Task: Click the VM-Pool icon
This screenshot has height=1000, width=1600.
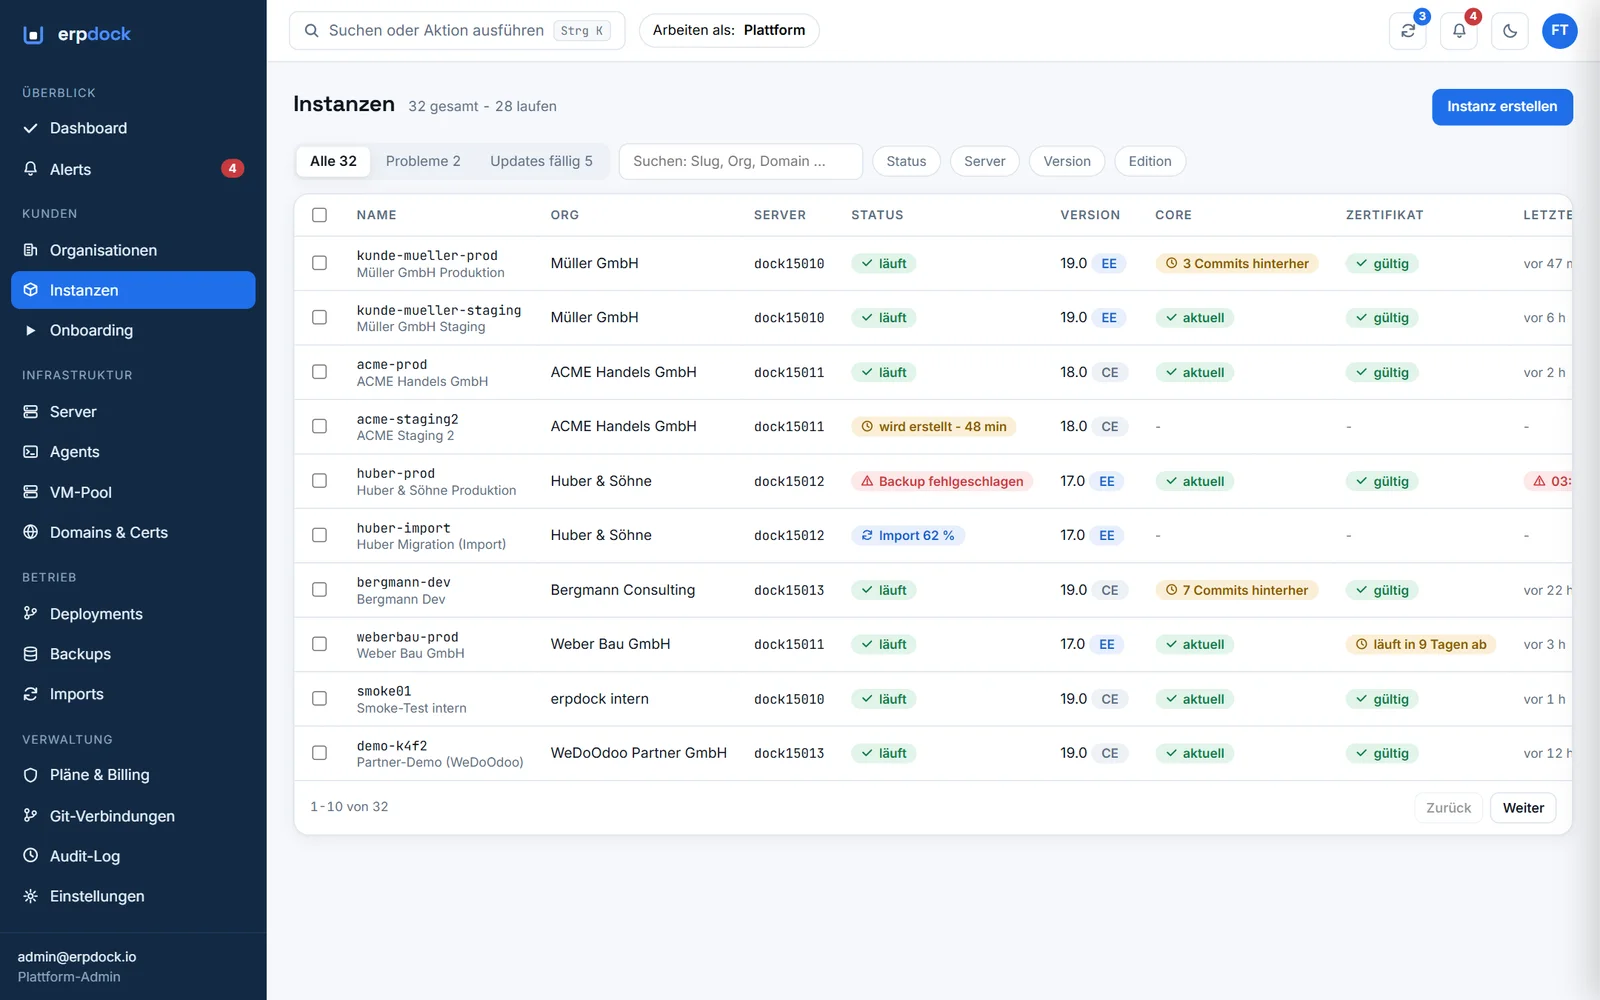Action: (31, 492)
